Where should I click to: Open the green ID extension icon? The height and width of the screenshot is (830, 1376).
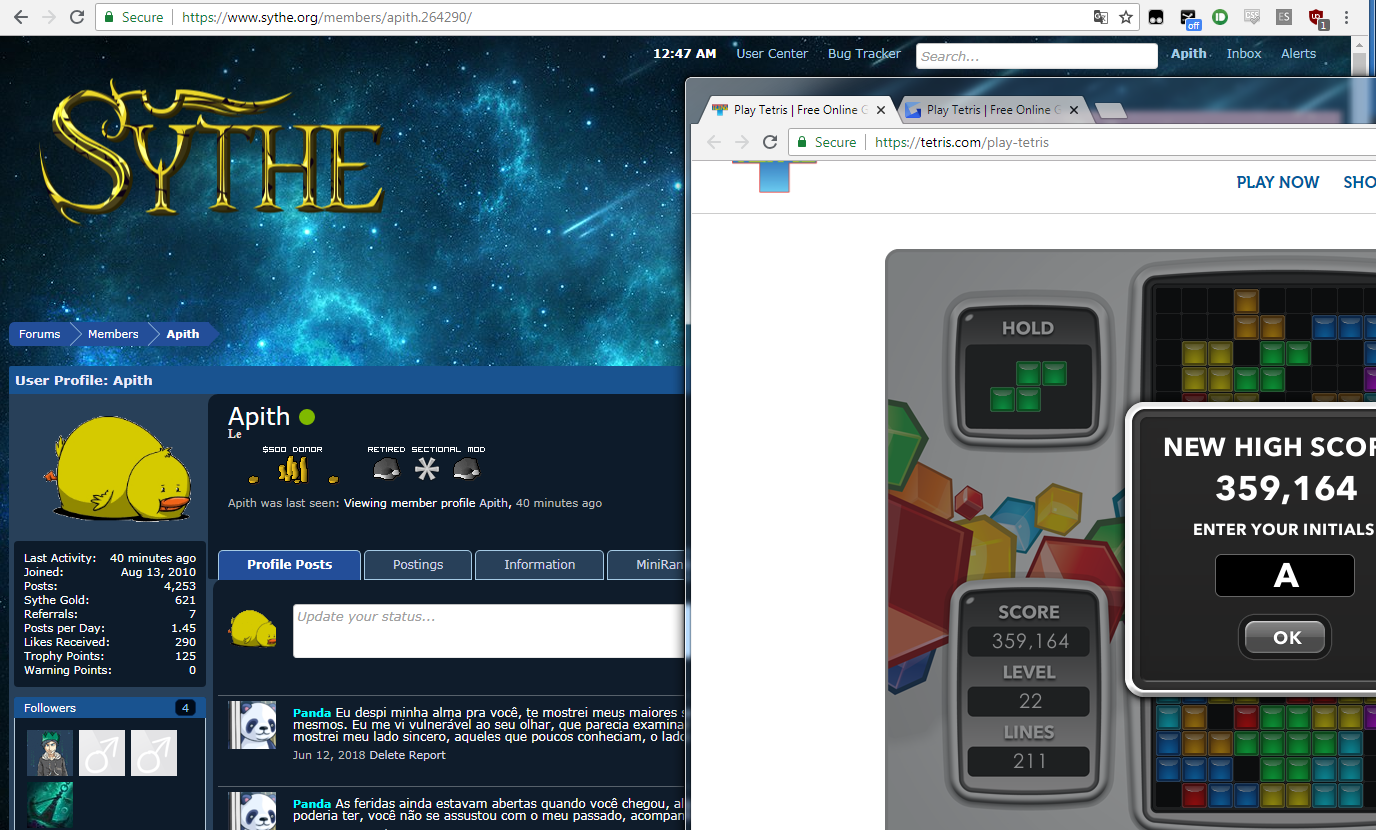[1220, 17]
